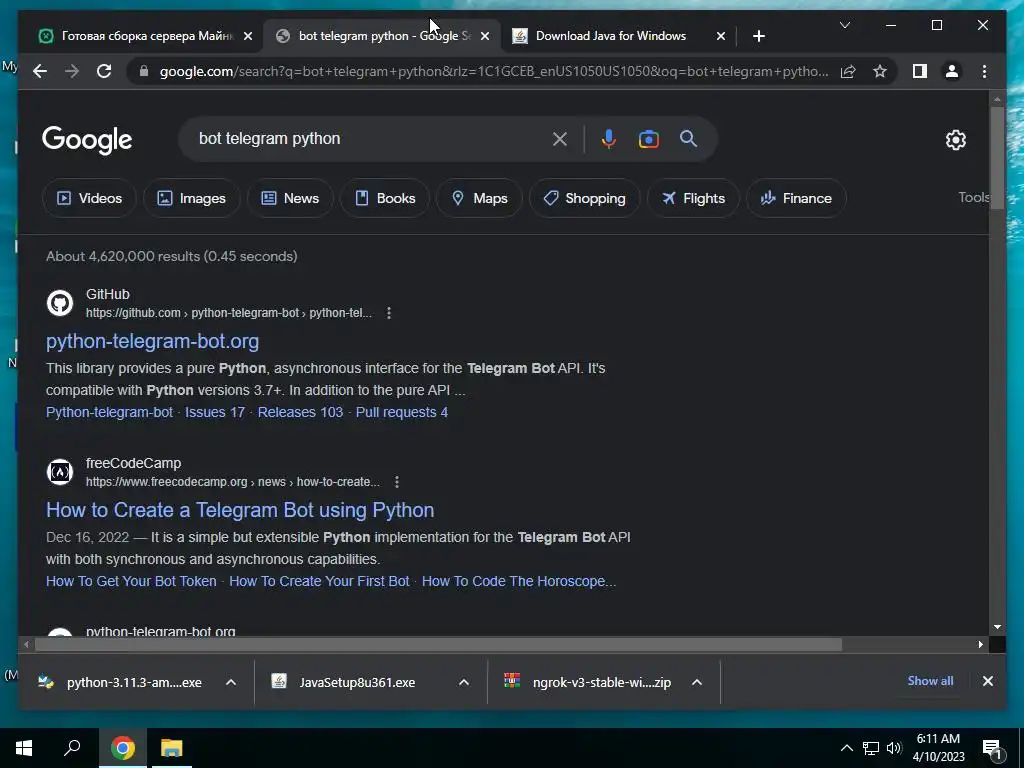Filter results by Flights
The width and height of the screenshot is (1024, 768).
[693, 198]
